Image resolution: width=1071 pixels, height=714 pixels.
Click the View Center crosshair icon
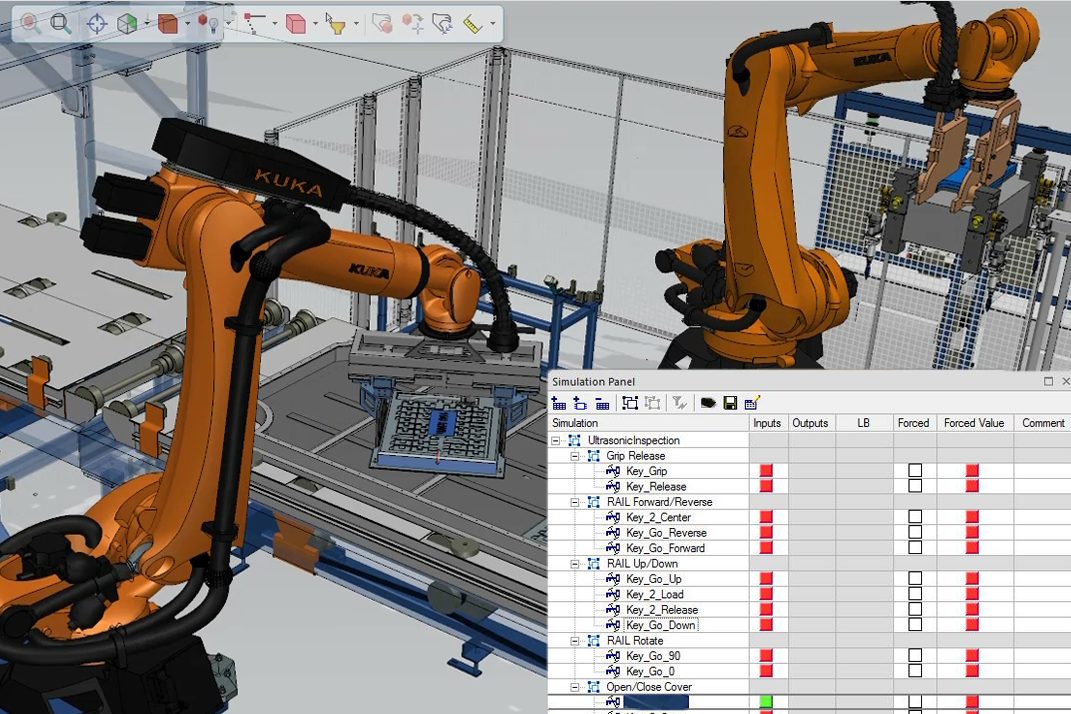pyautogui.click(x=97, y=24)
